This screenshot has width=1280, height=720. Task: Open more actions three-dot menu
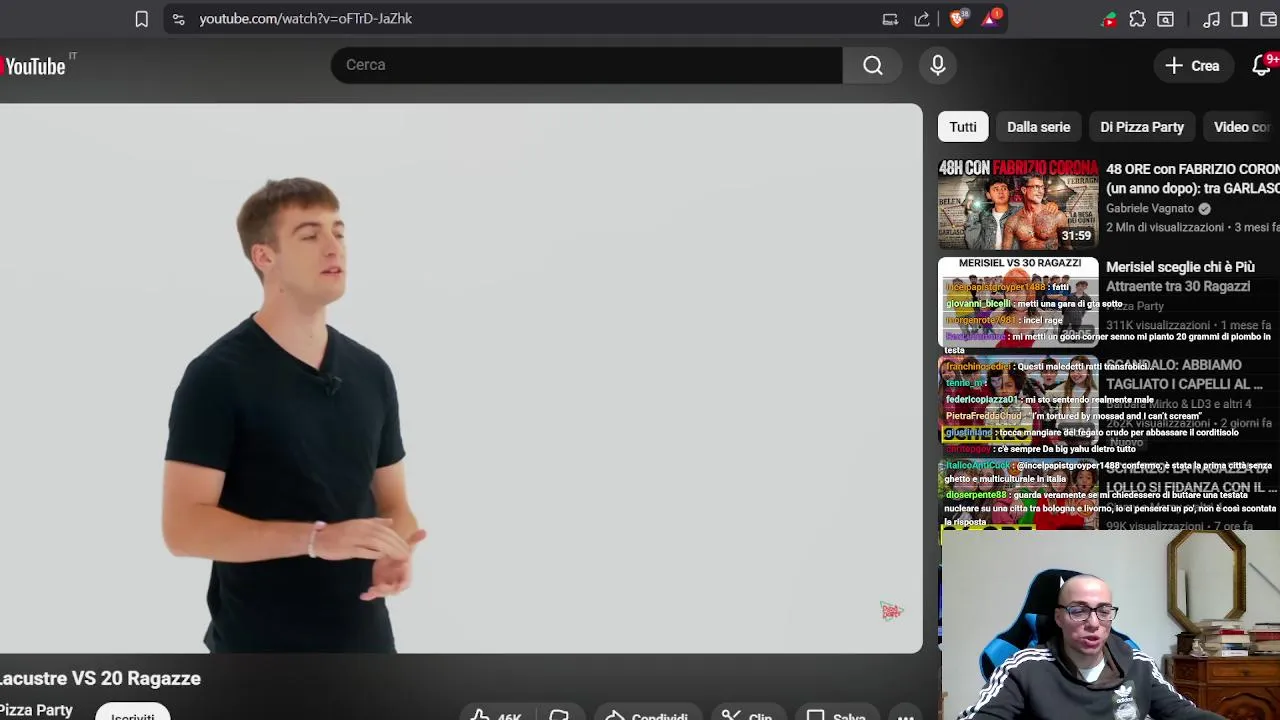point(905,714)
